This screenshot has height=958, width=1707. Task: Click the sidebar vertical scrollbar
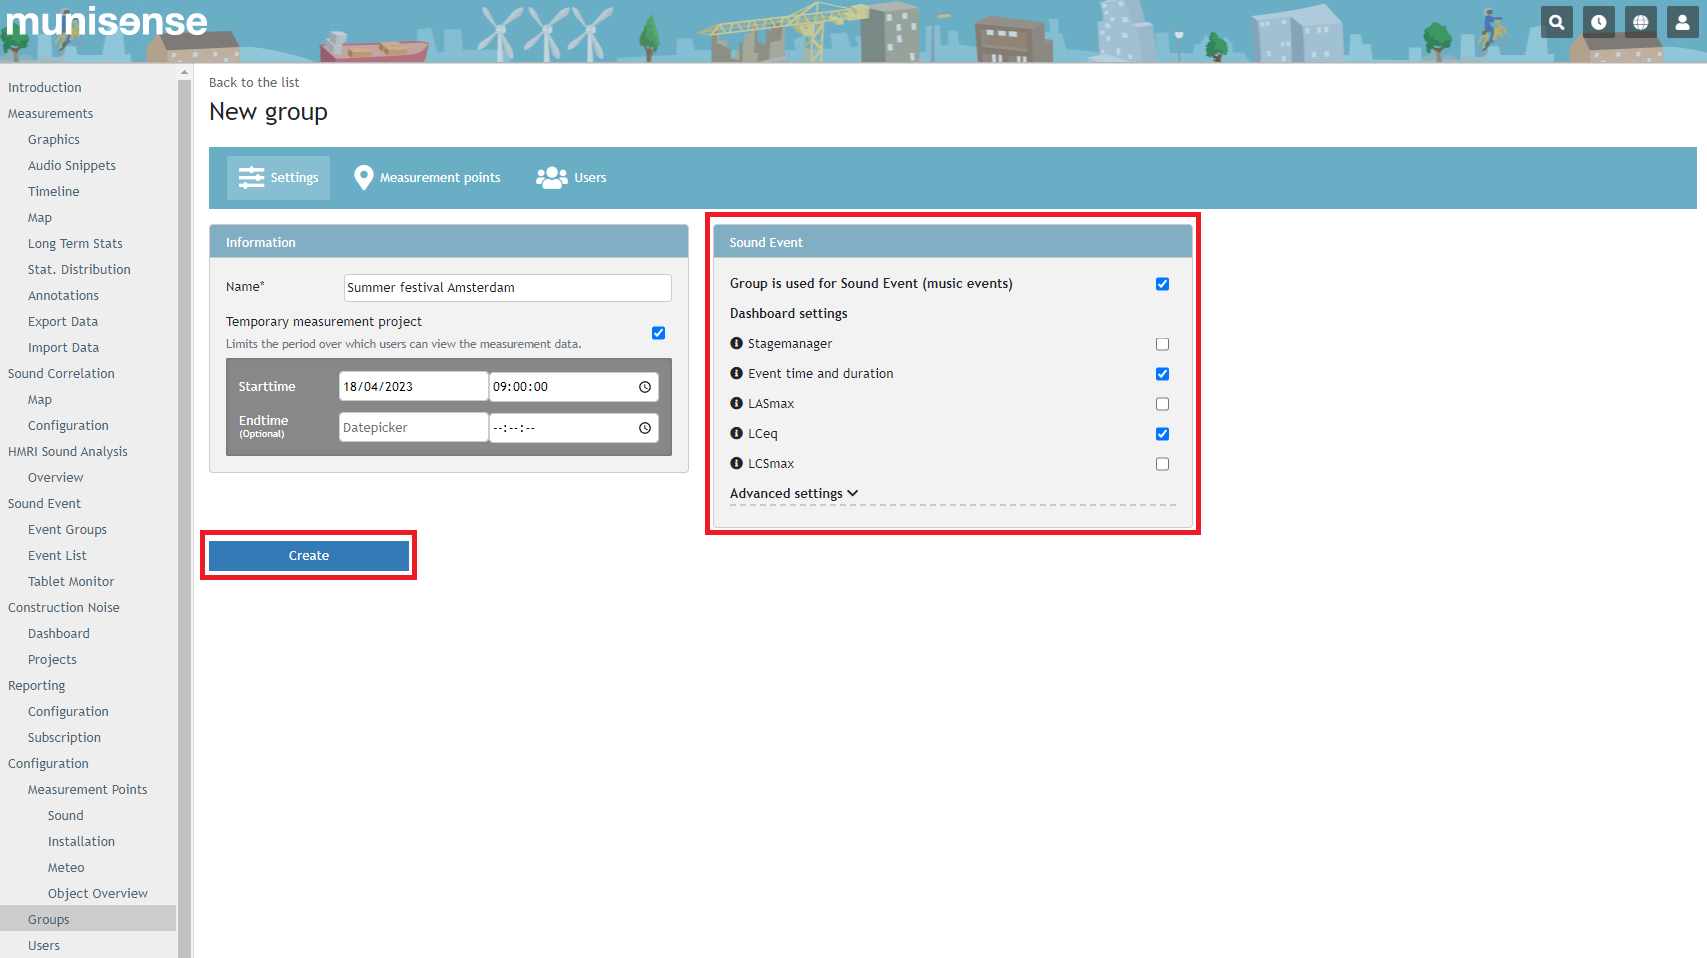click(x=184, y=500)
